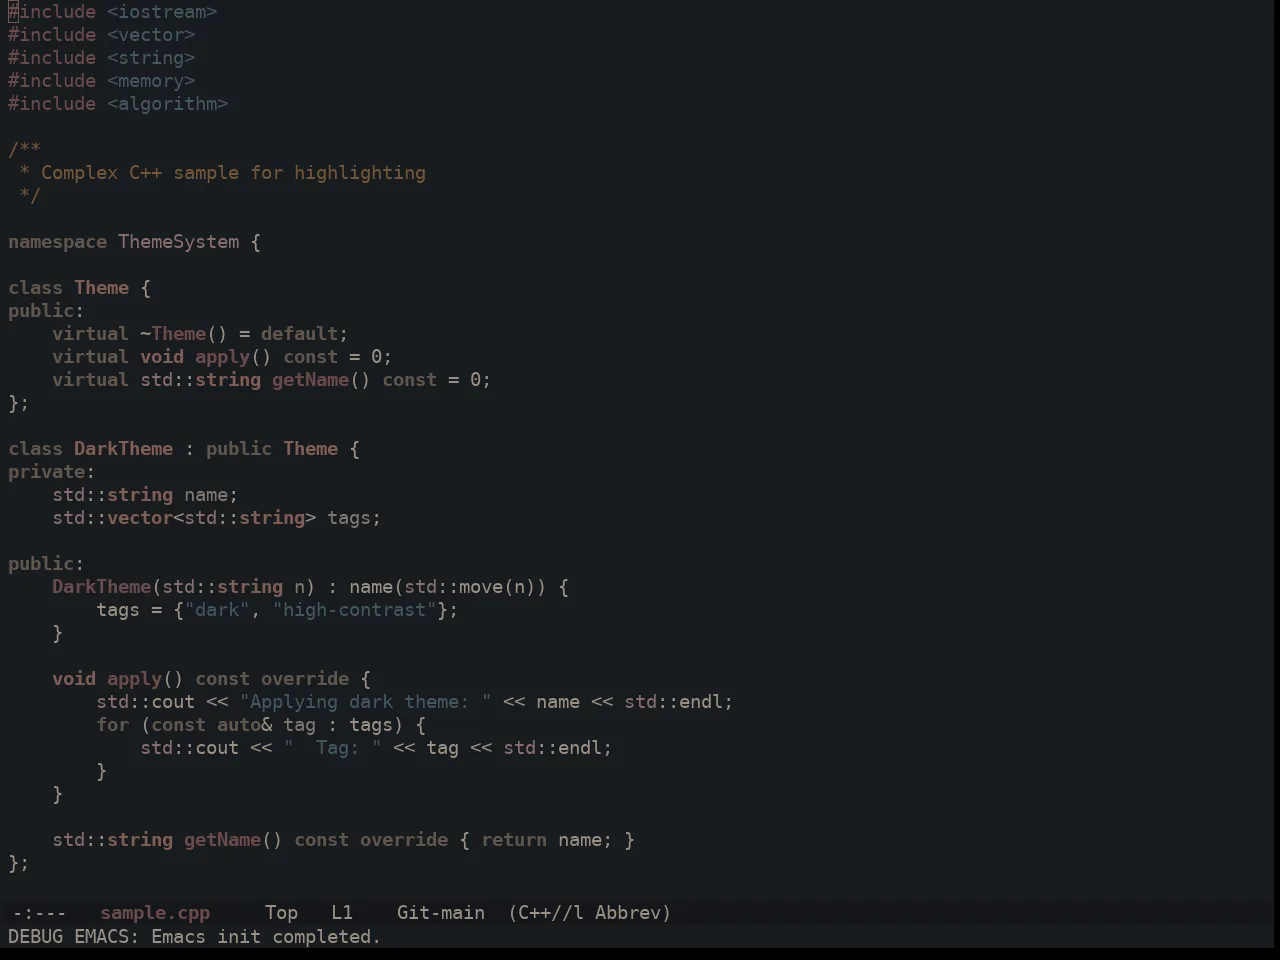
Task: Click the '~Theme' destructor name
Action: (173, 334)
